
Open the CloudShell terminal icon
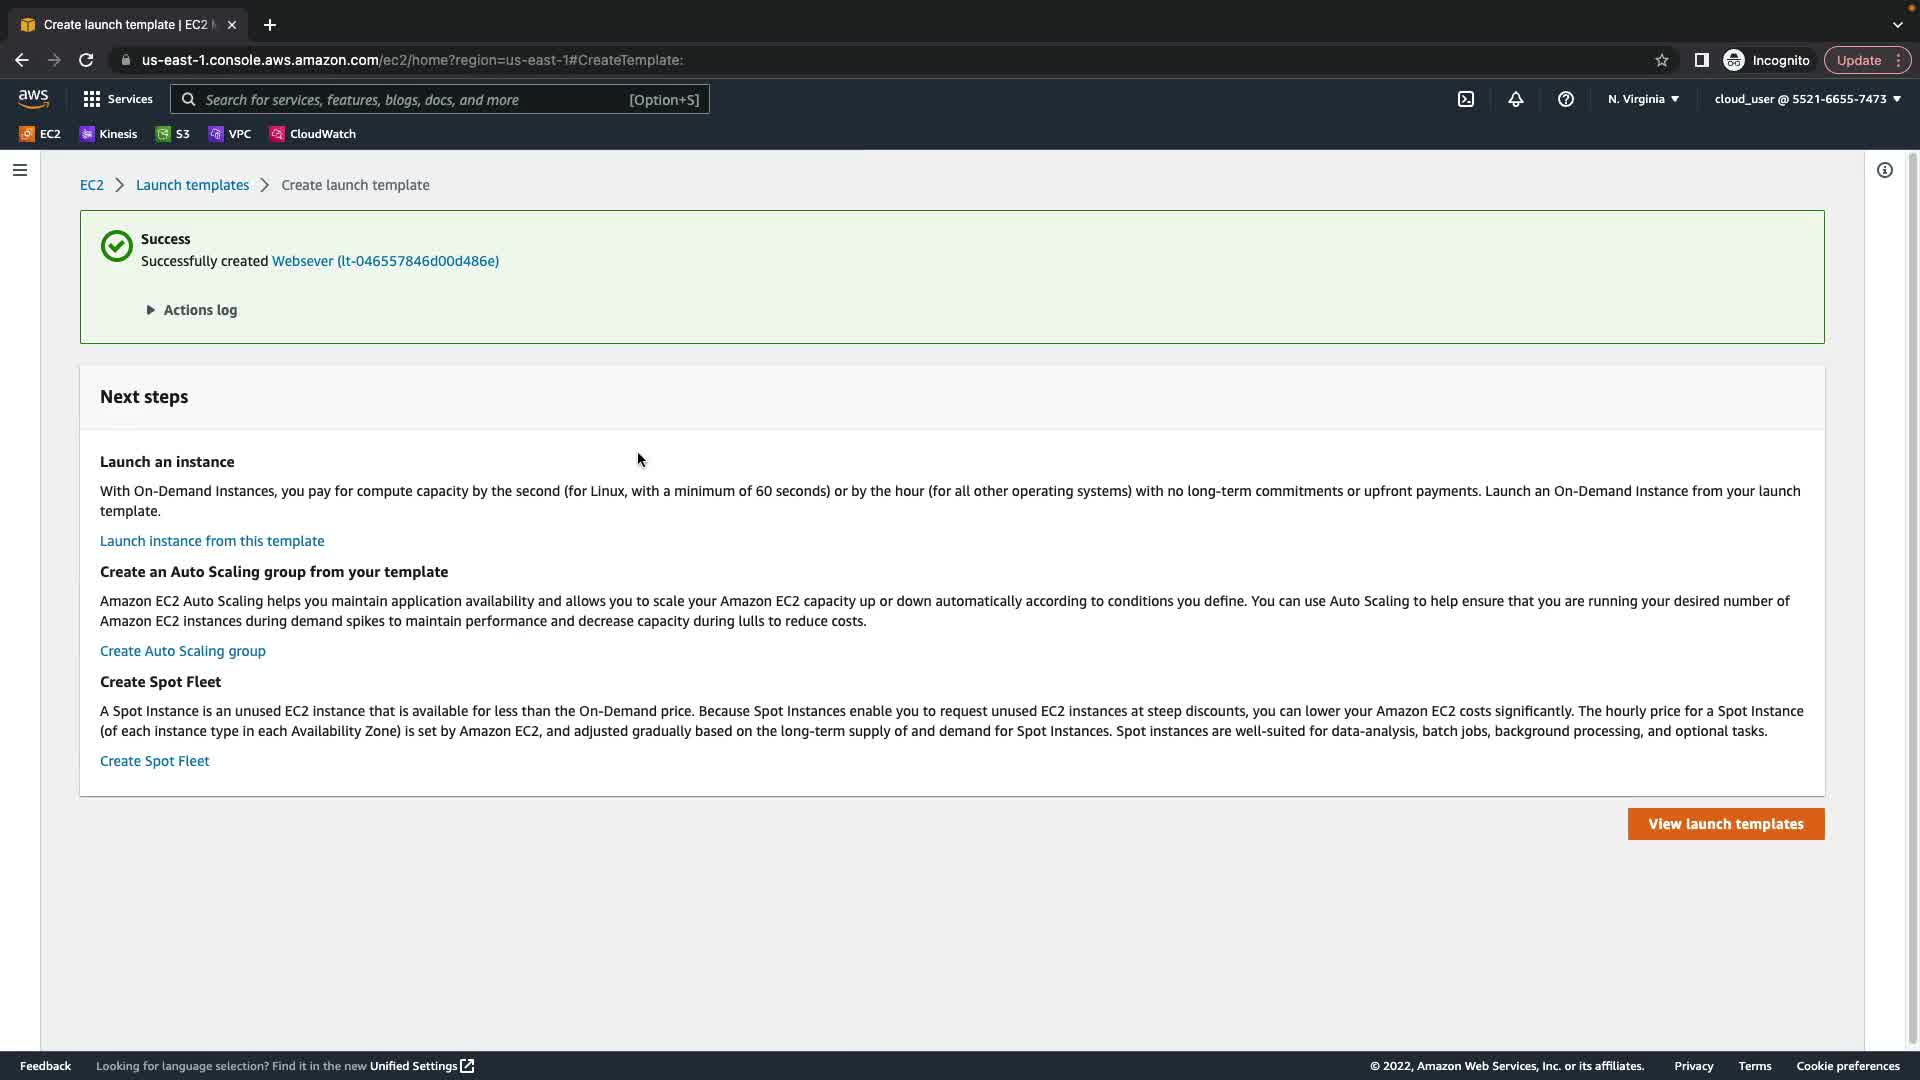tap(1465, 99)
